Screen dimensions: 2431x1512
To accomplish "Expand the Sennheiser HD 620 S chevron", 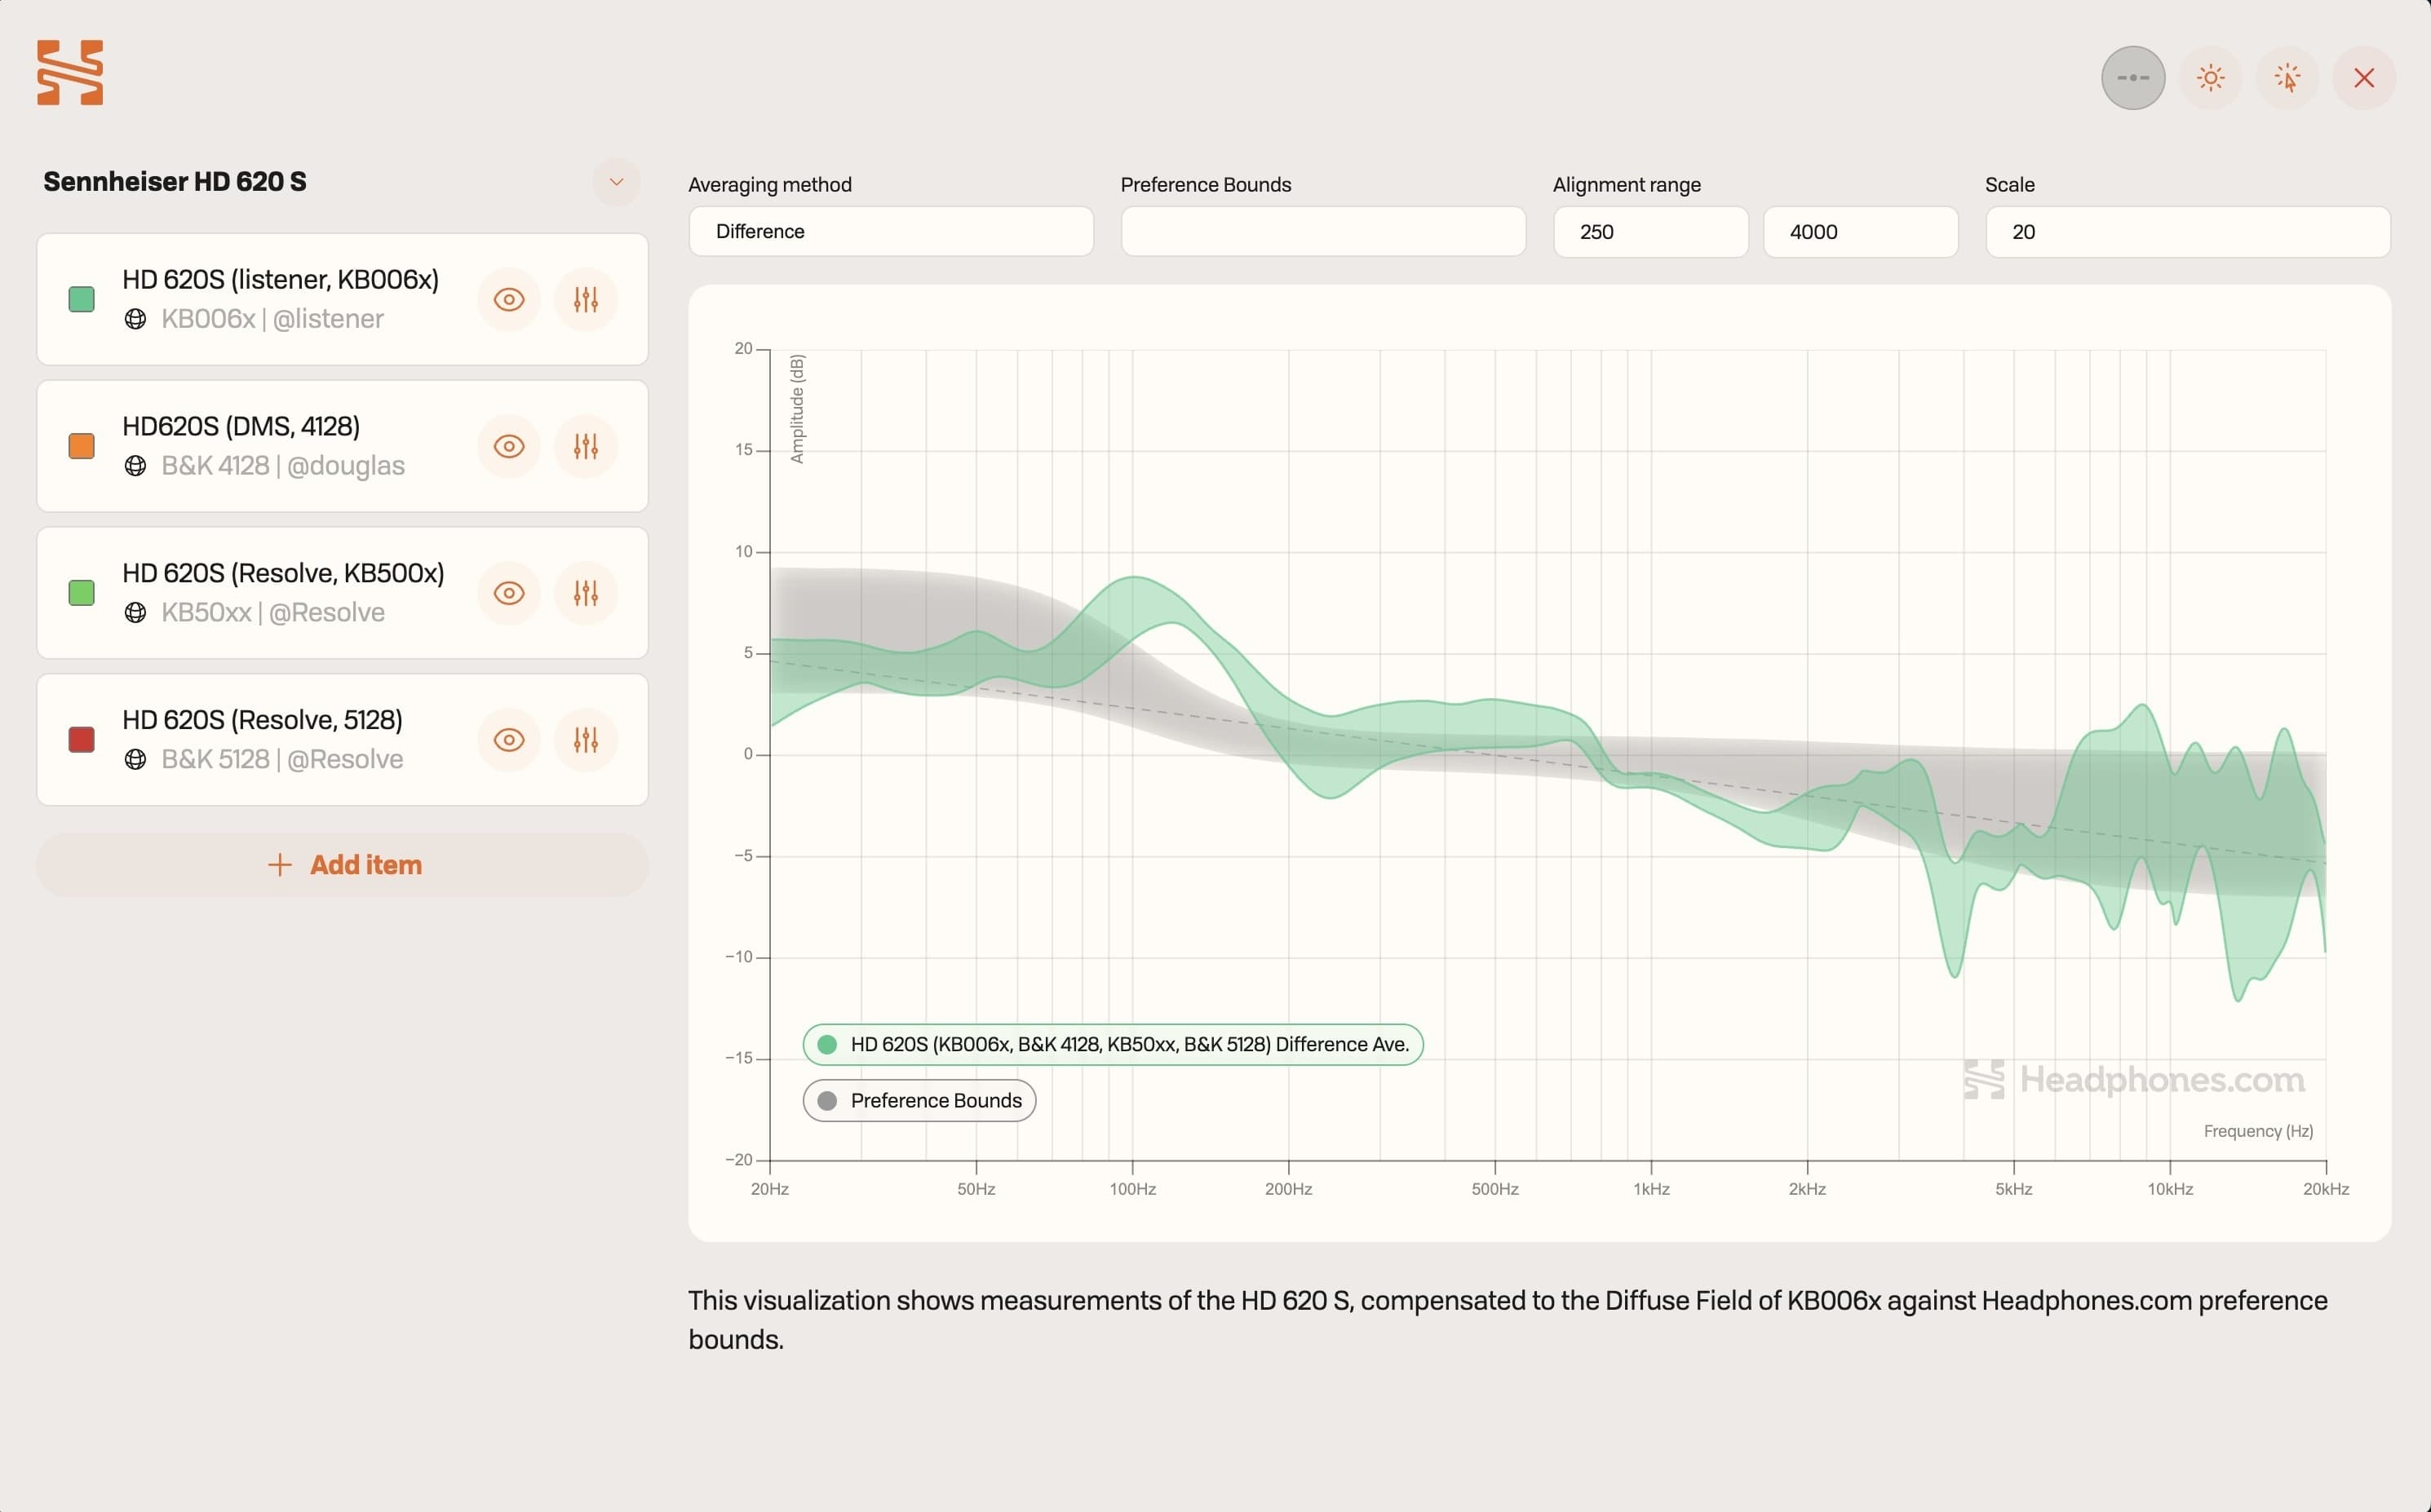I will coord(616,182).
